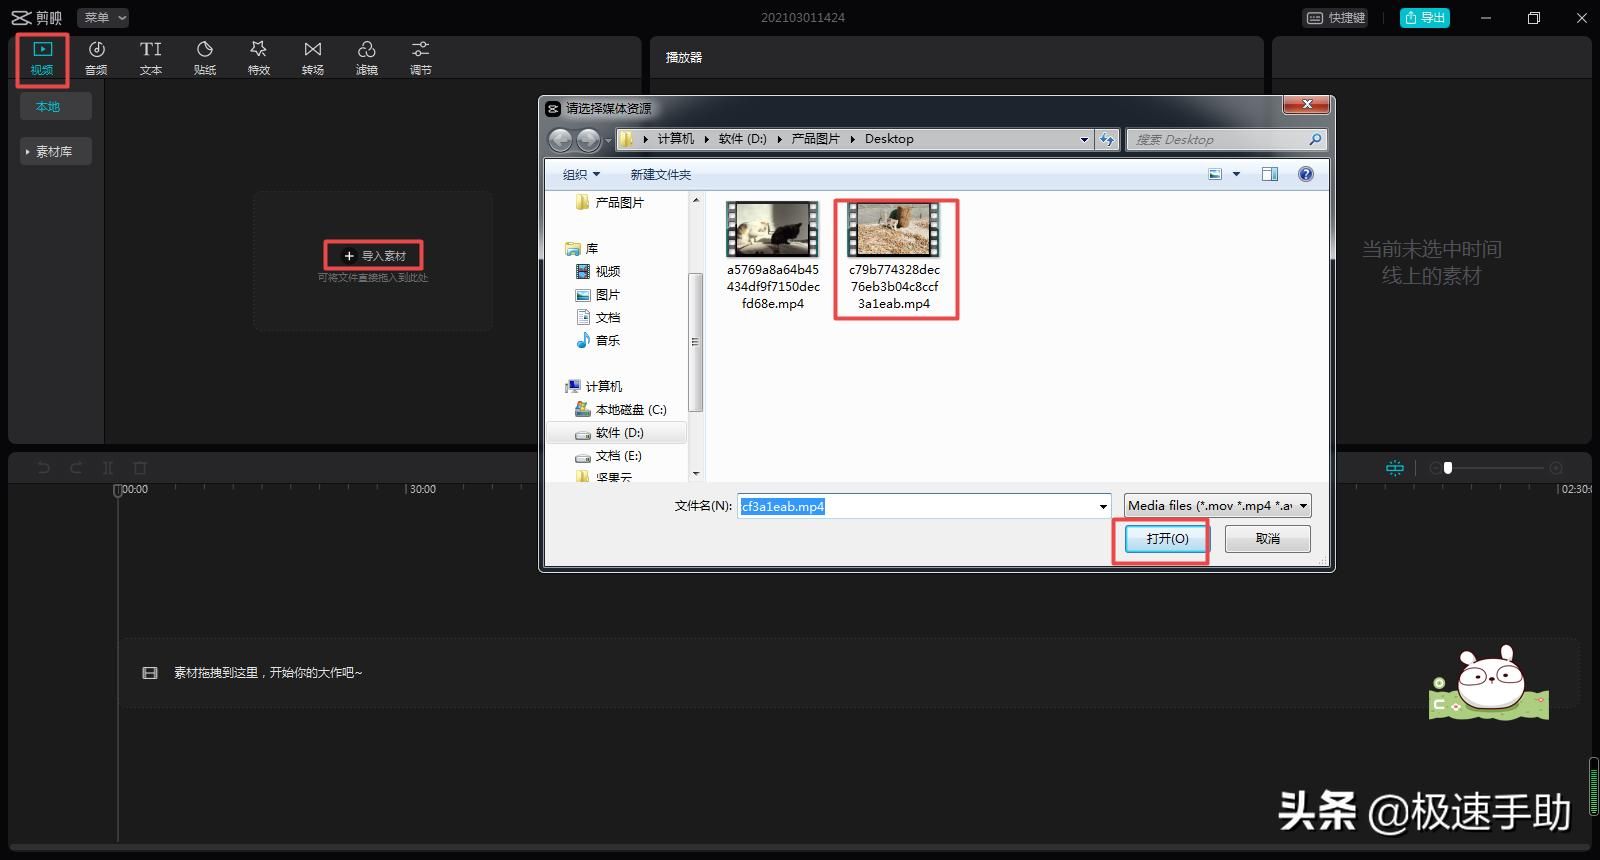
Task: Select the c79b774328dec...3a1eab.mp4 video file
Action: click(x=895, y=257)
